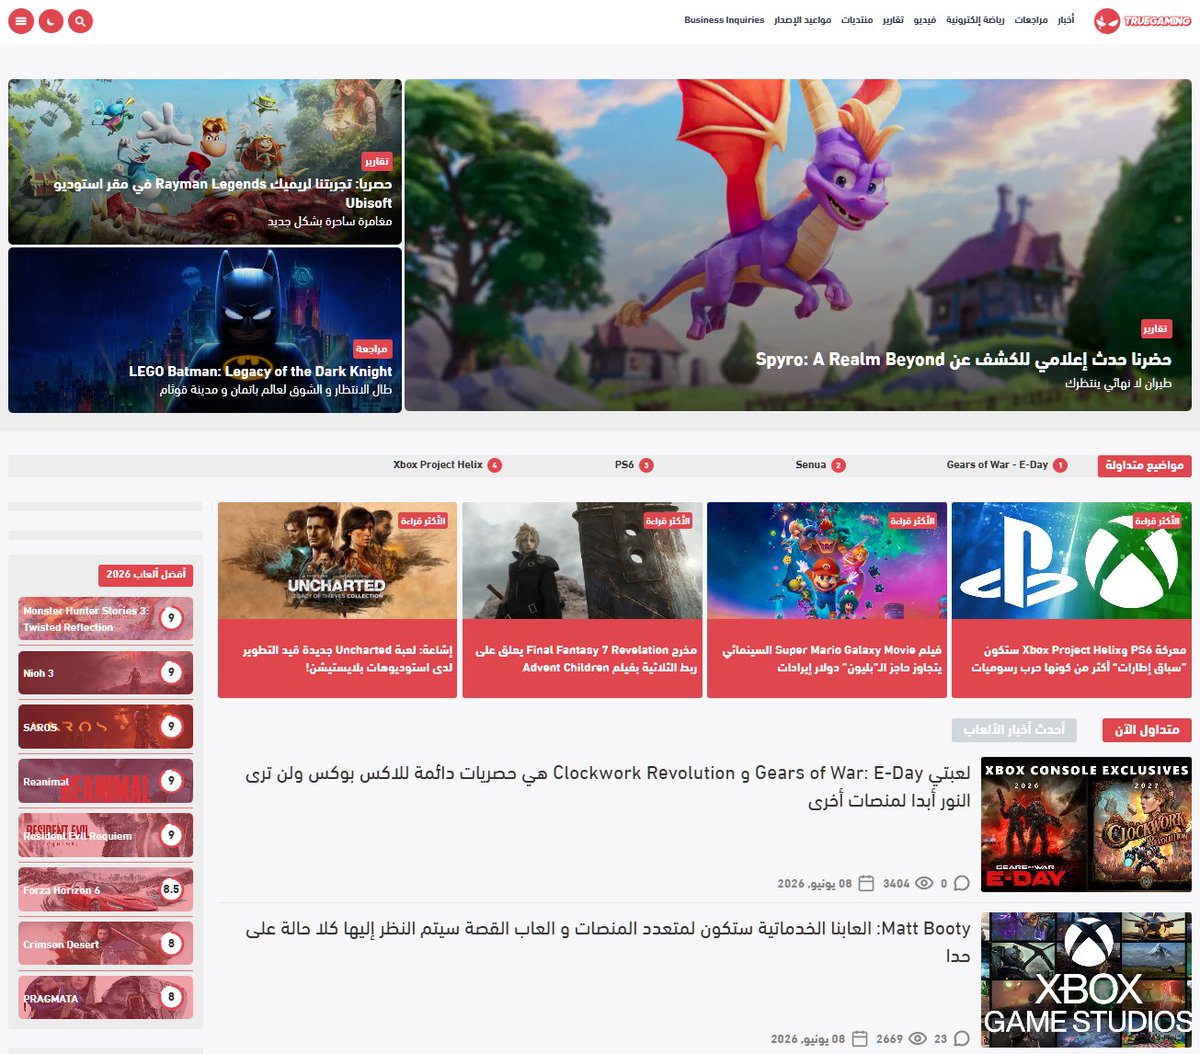Viewport: 1200px width, 1054px height.
Task: Open Xbox Project Helix vs PS6 card
Action: (1071, 600)
